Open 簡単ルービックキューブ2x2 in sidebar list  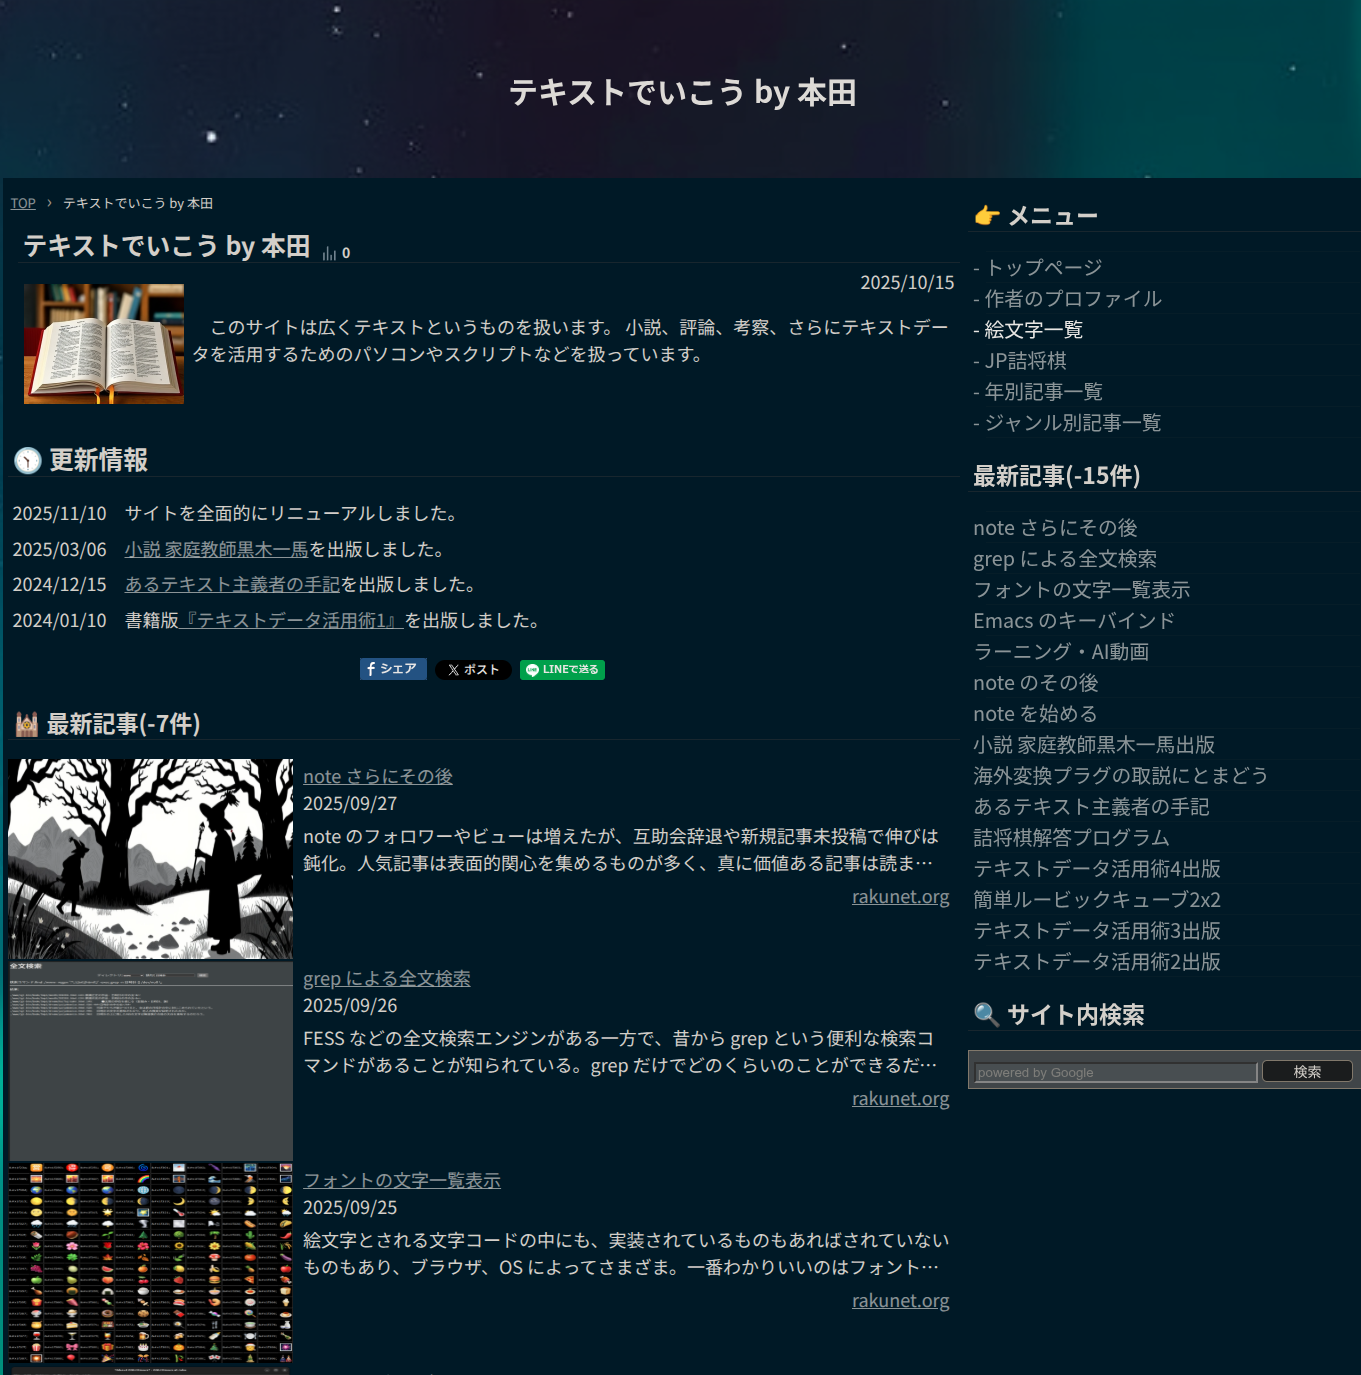point(1096,900)
